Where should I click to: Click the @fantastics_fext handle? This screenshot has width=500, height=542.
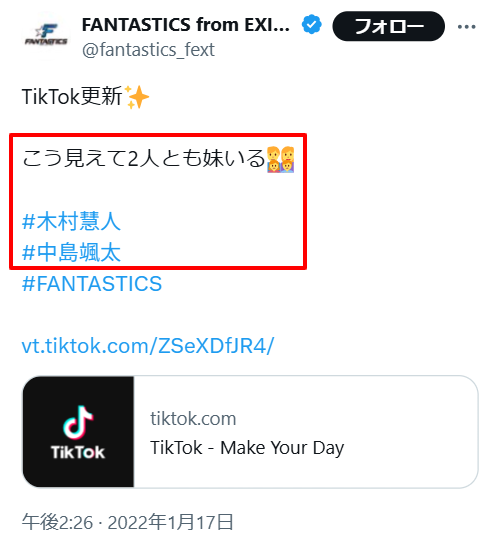148,50
